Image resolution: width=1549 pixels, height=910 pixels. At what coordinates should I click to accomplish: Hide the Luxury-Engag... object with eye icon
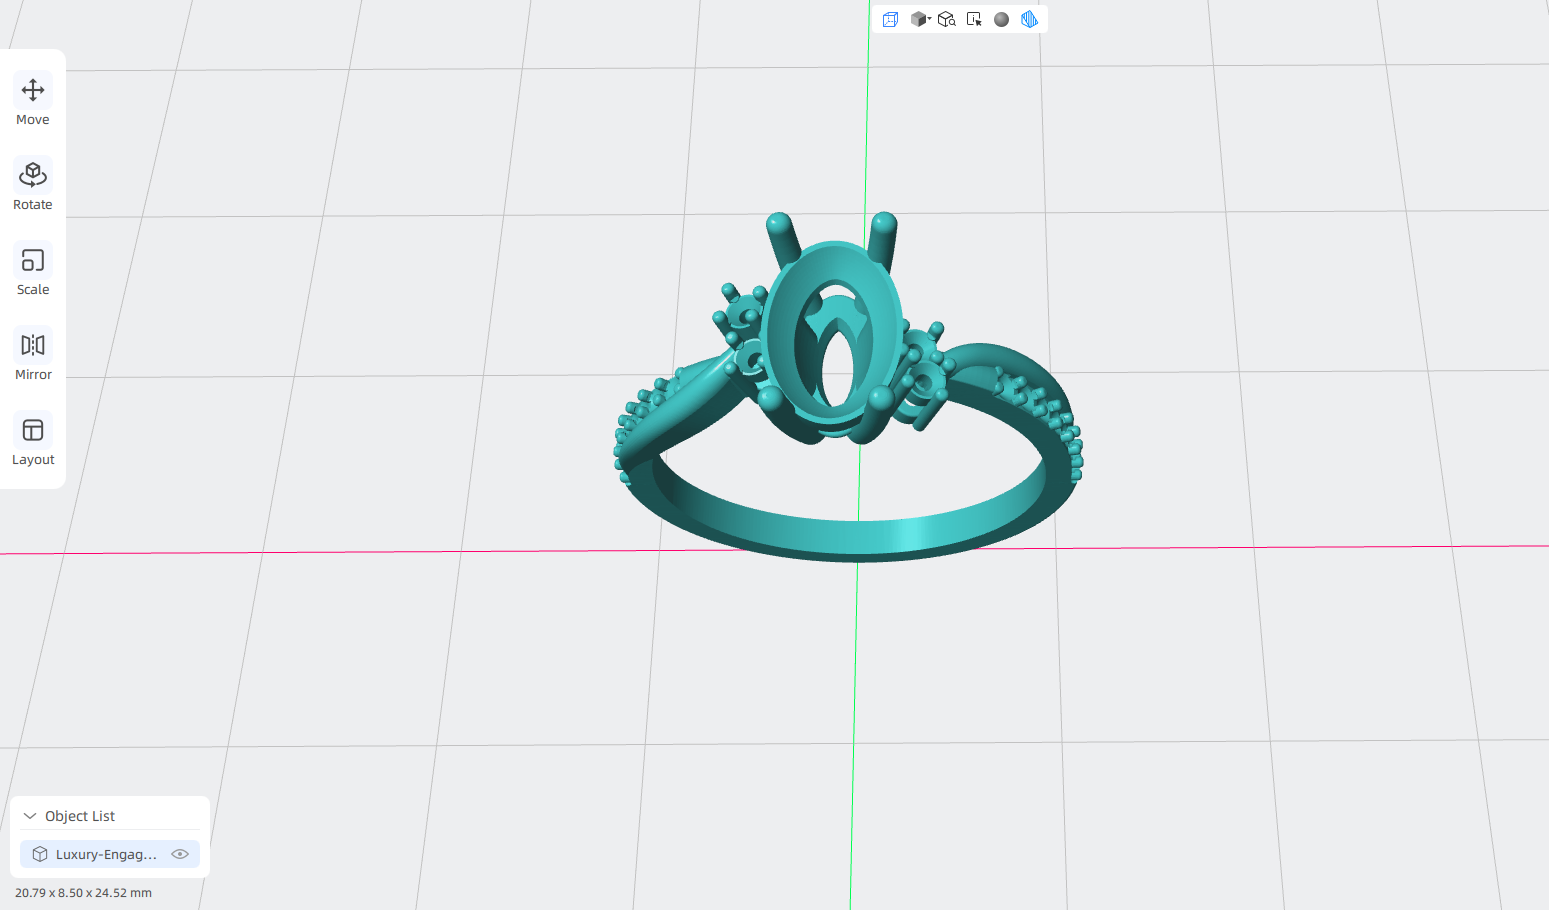point(180,854)
